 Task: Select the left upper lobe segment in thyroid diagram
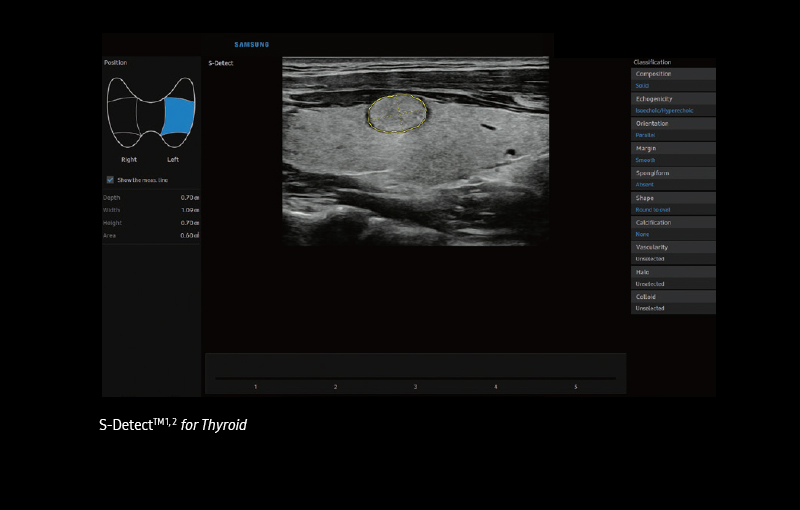pyautogui.click(x=183, y=89)
